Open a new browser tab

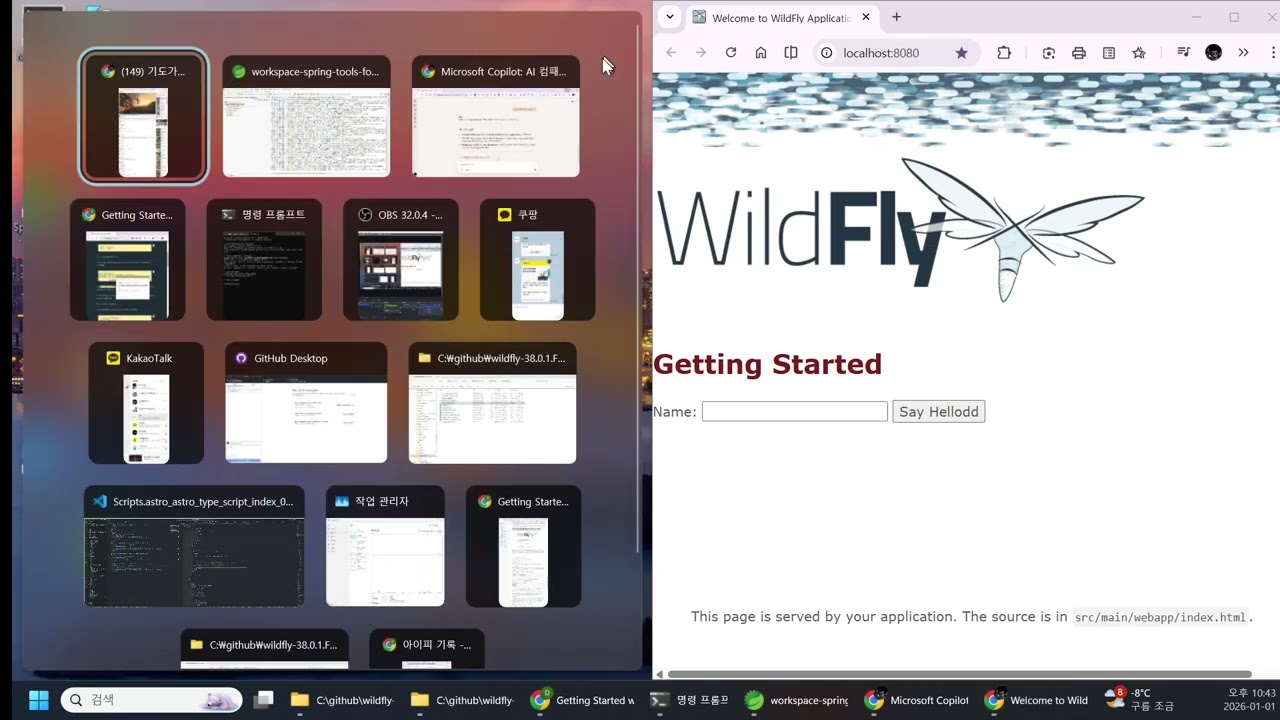[896, 17]
